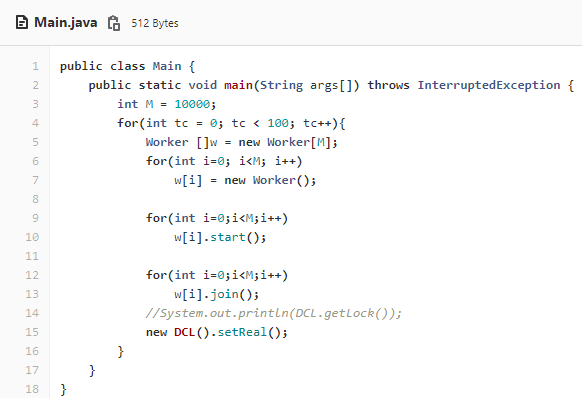The width and height of the screenshot is (582, 398).
Task: Copy file path using clipboard icon
Action: pos(114,23)
